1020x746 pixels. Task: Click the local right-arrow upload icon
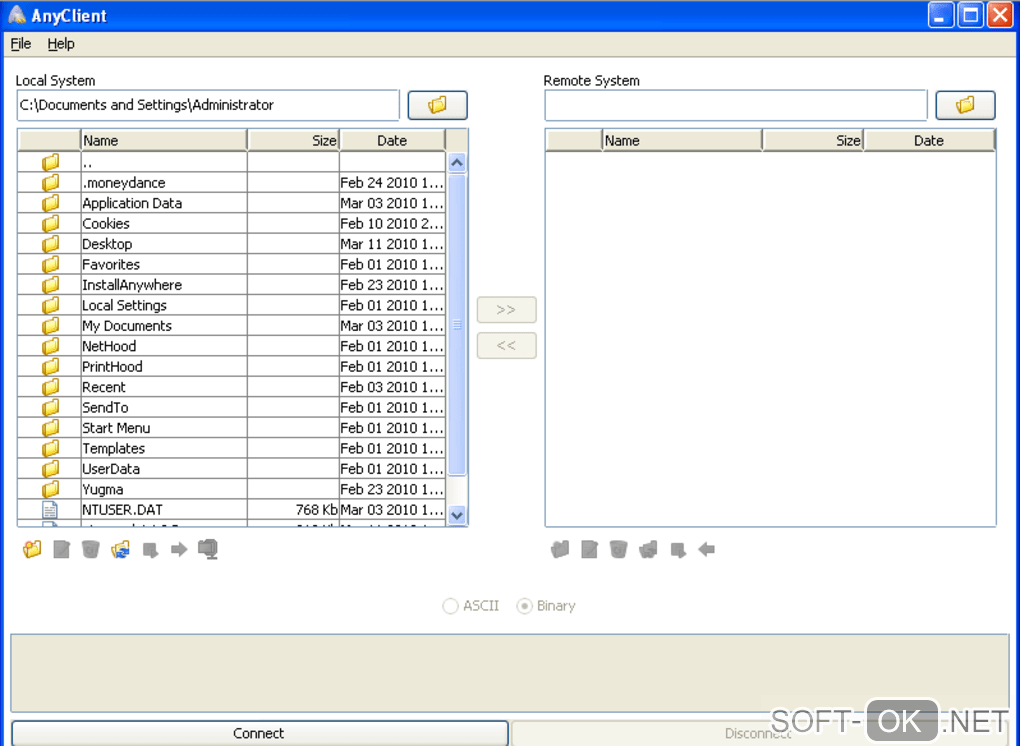(x=179, y=550)
